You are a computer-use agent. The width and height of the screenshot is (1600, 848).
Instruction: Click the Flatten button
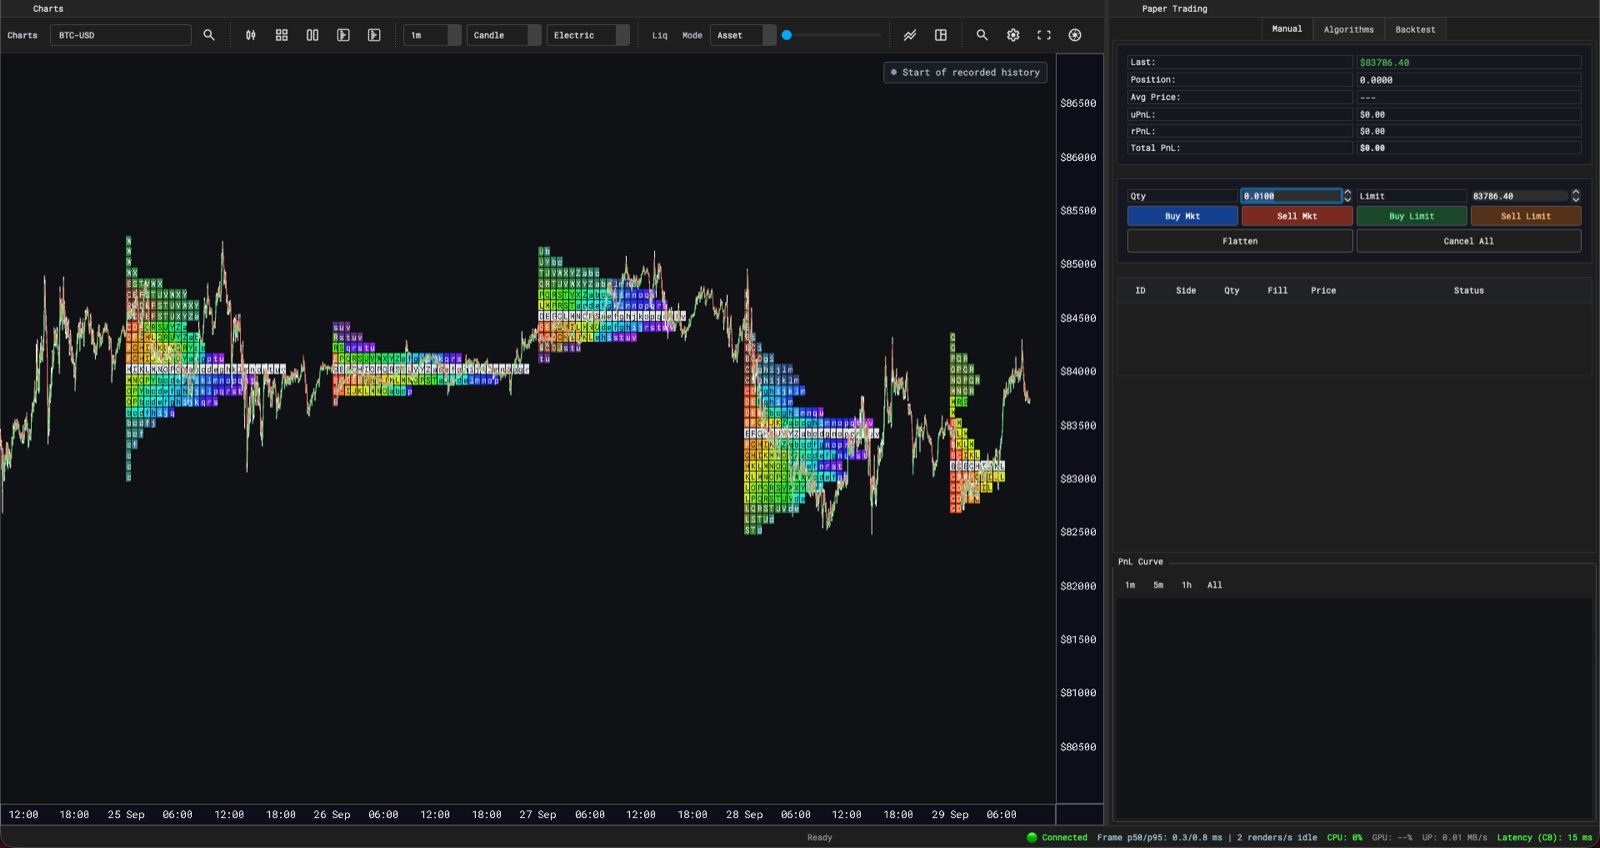point(1240,241)
